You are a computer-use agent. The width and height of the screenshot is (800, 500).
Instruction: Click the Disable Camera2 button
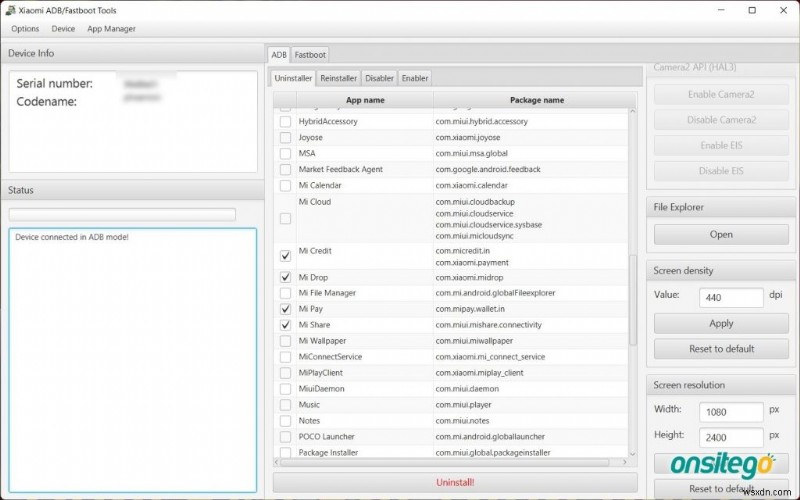[x=721, y=120]
